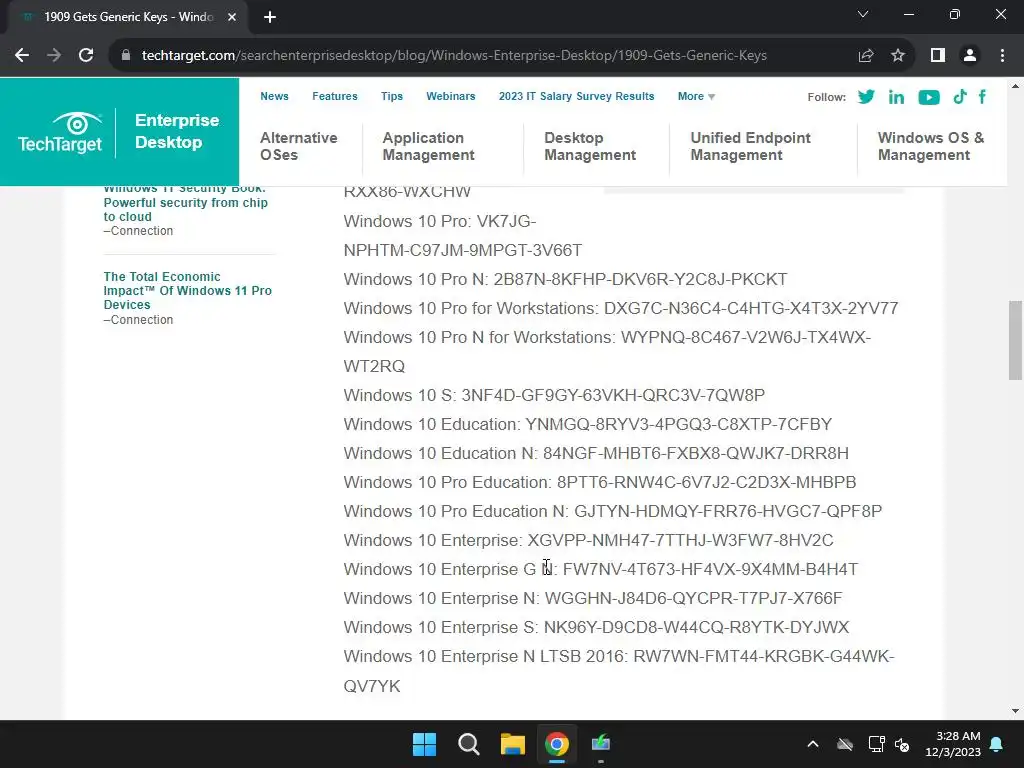Screen dimensions: 1024x768
Task: Click the scrollbar down arrow
Action: pyautogui.click(x=1015, y=711)
